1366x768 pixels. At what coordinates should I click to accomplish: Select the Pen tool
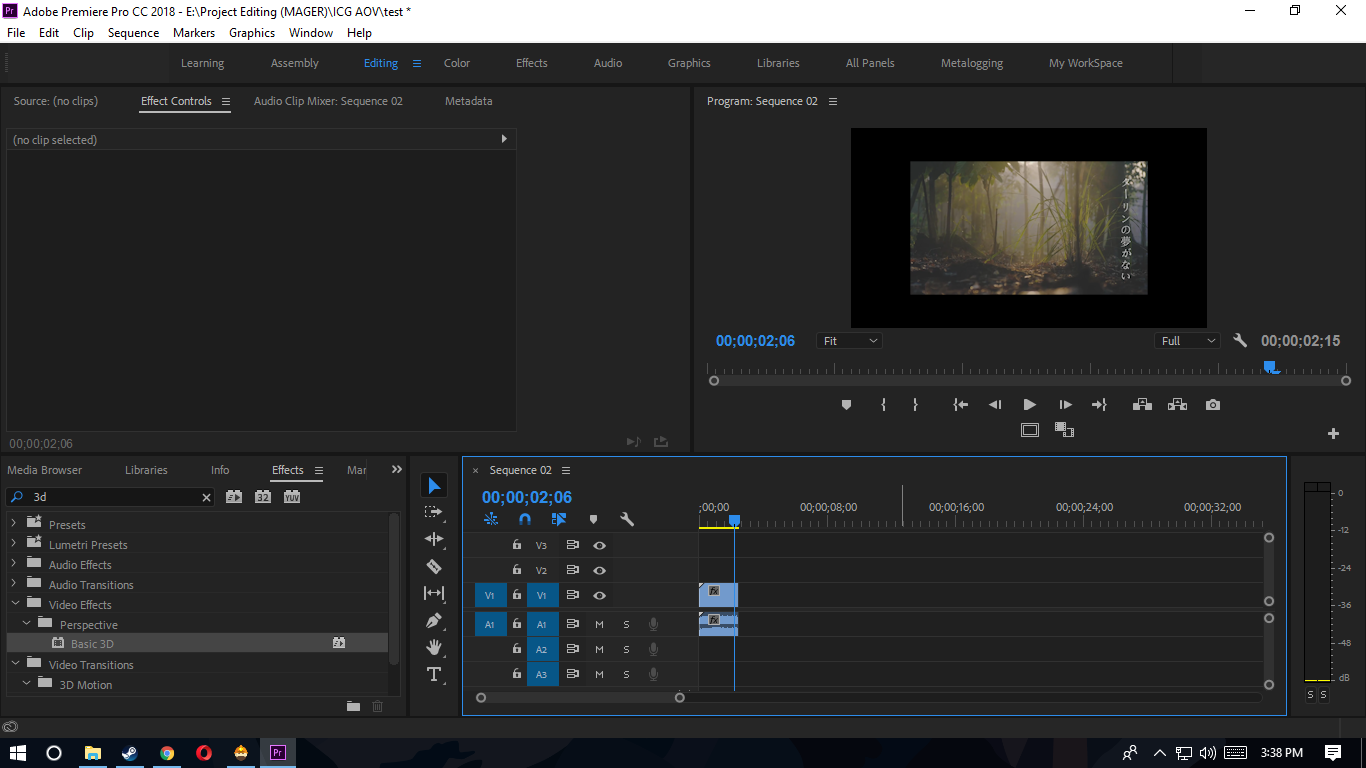tap(434, 620)
